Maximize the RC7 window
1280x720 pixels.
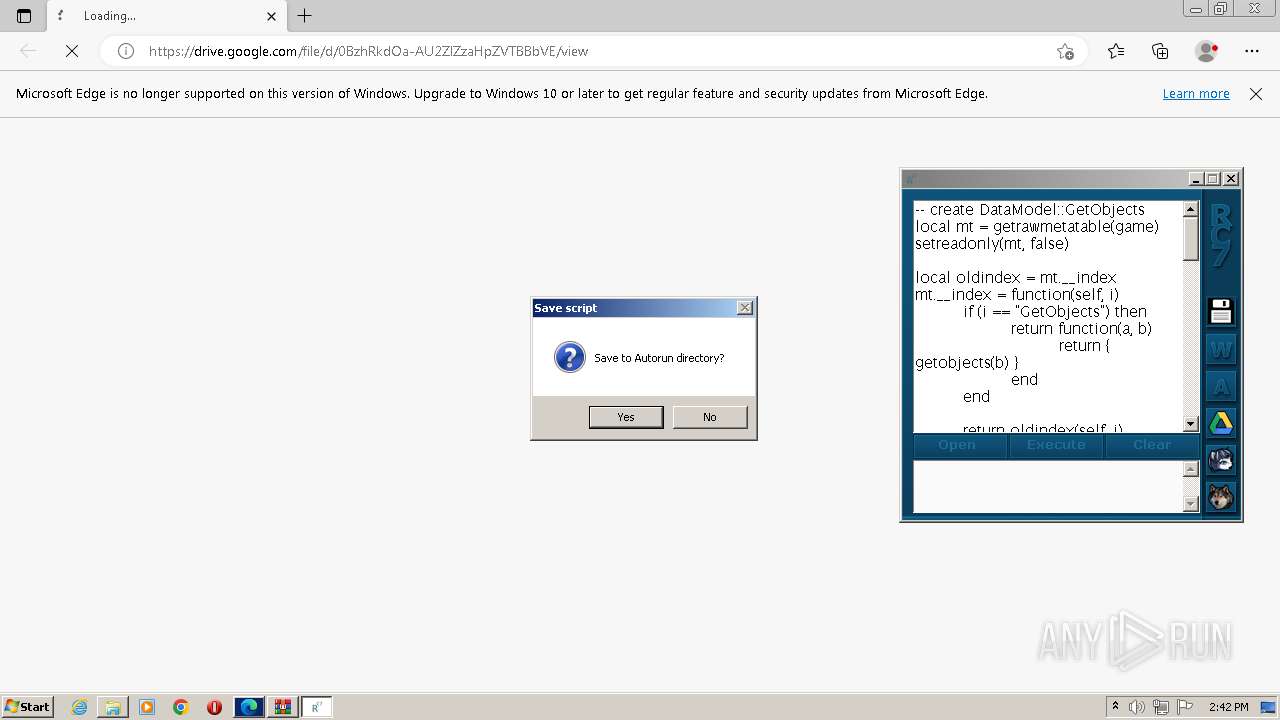tap(1213, 179)
